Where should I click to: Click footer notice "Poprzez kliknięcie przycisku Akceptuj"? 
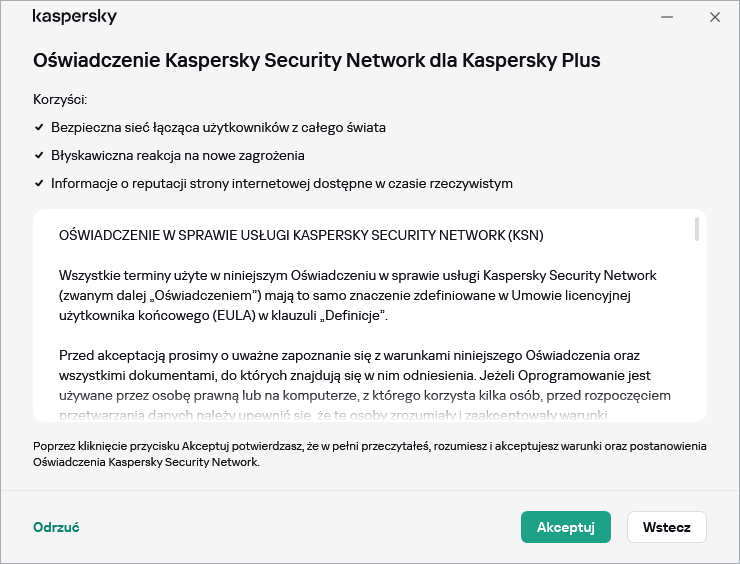(x=370, y=454)
